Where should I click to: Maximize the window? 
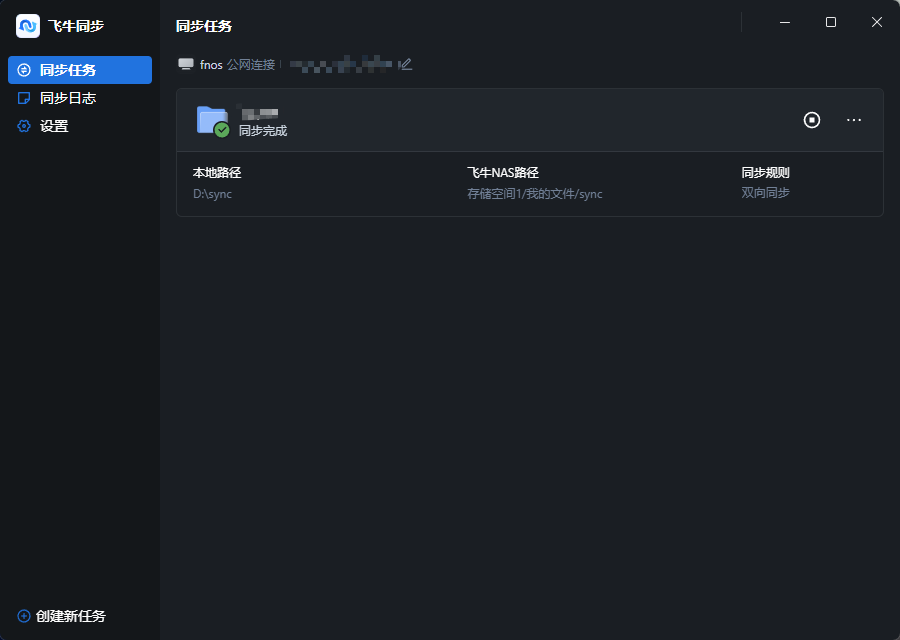pos(831,22)
